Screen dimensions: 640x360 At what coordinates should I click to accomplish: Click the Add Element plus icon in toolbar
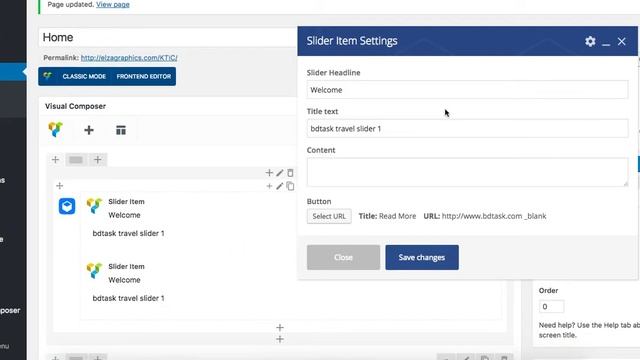click(89, 130)
